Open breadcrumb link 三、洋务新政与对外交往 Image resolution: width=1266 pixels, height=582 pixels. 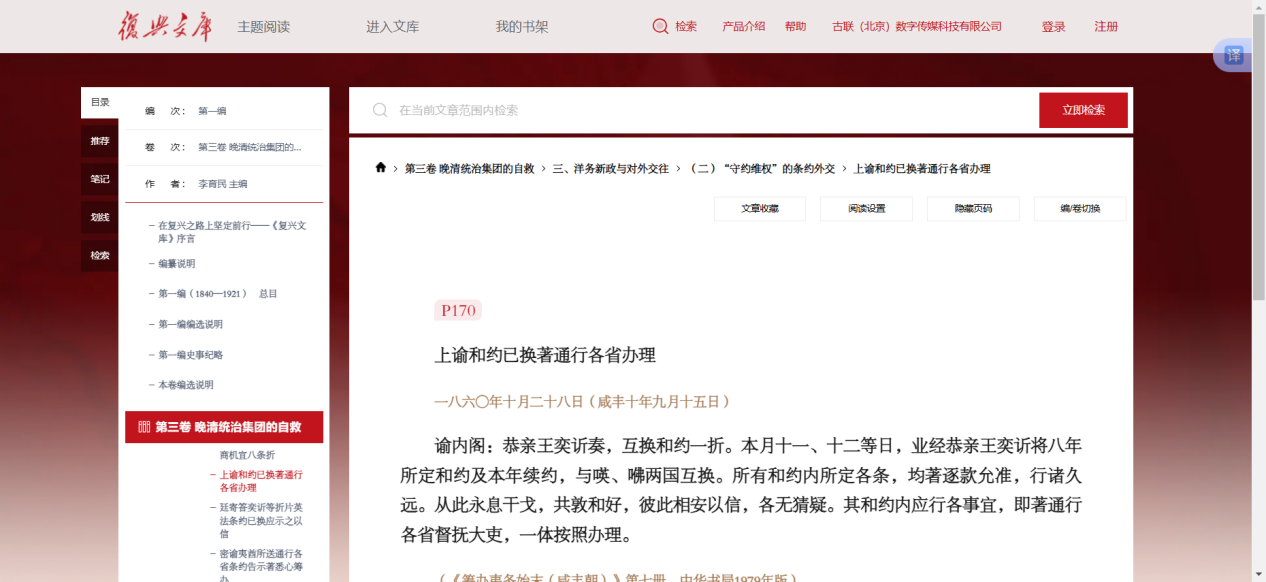610,169
